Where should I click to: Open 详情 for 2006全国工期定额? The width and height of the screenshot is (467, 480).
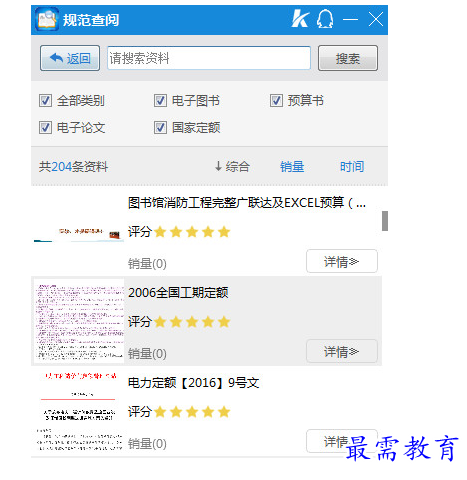tap(342, 351)
